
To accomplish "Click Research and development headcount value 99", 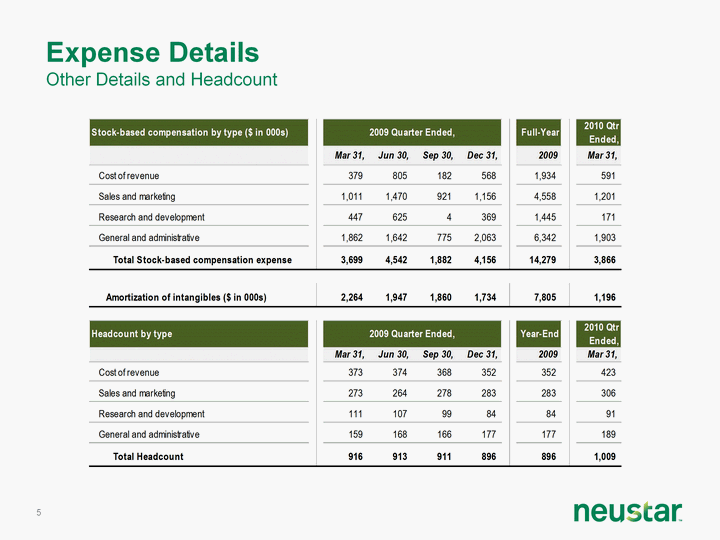I will (x=446, y=414).
